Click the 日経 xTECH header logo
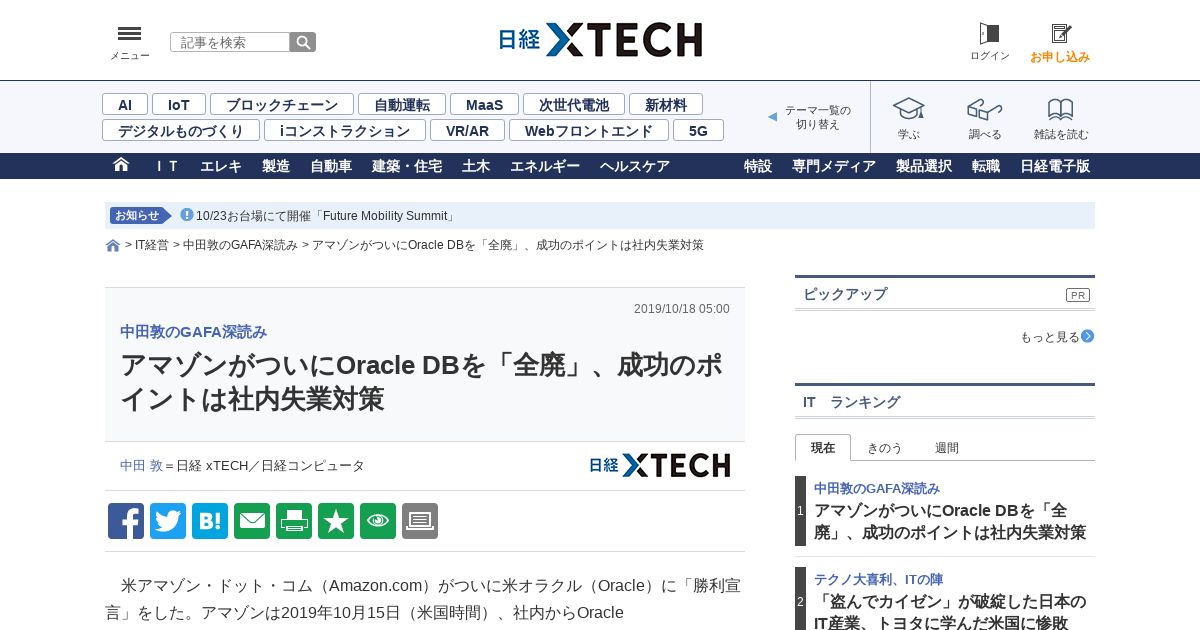The image size is (1200, 630). pos(600,40)
